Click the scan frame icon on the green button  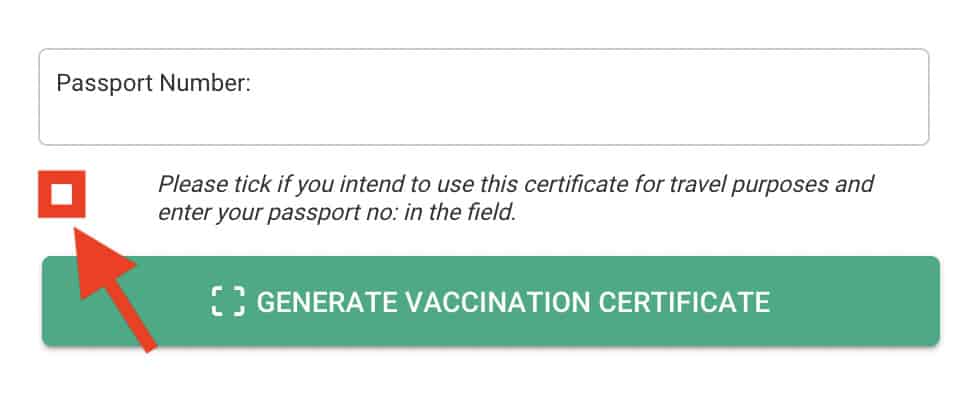click(228, 302)
